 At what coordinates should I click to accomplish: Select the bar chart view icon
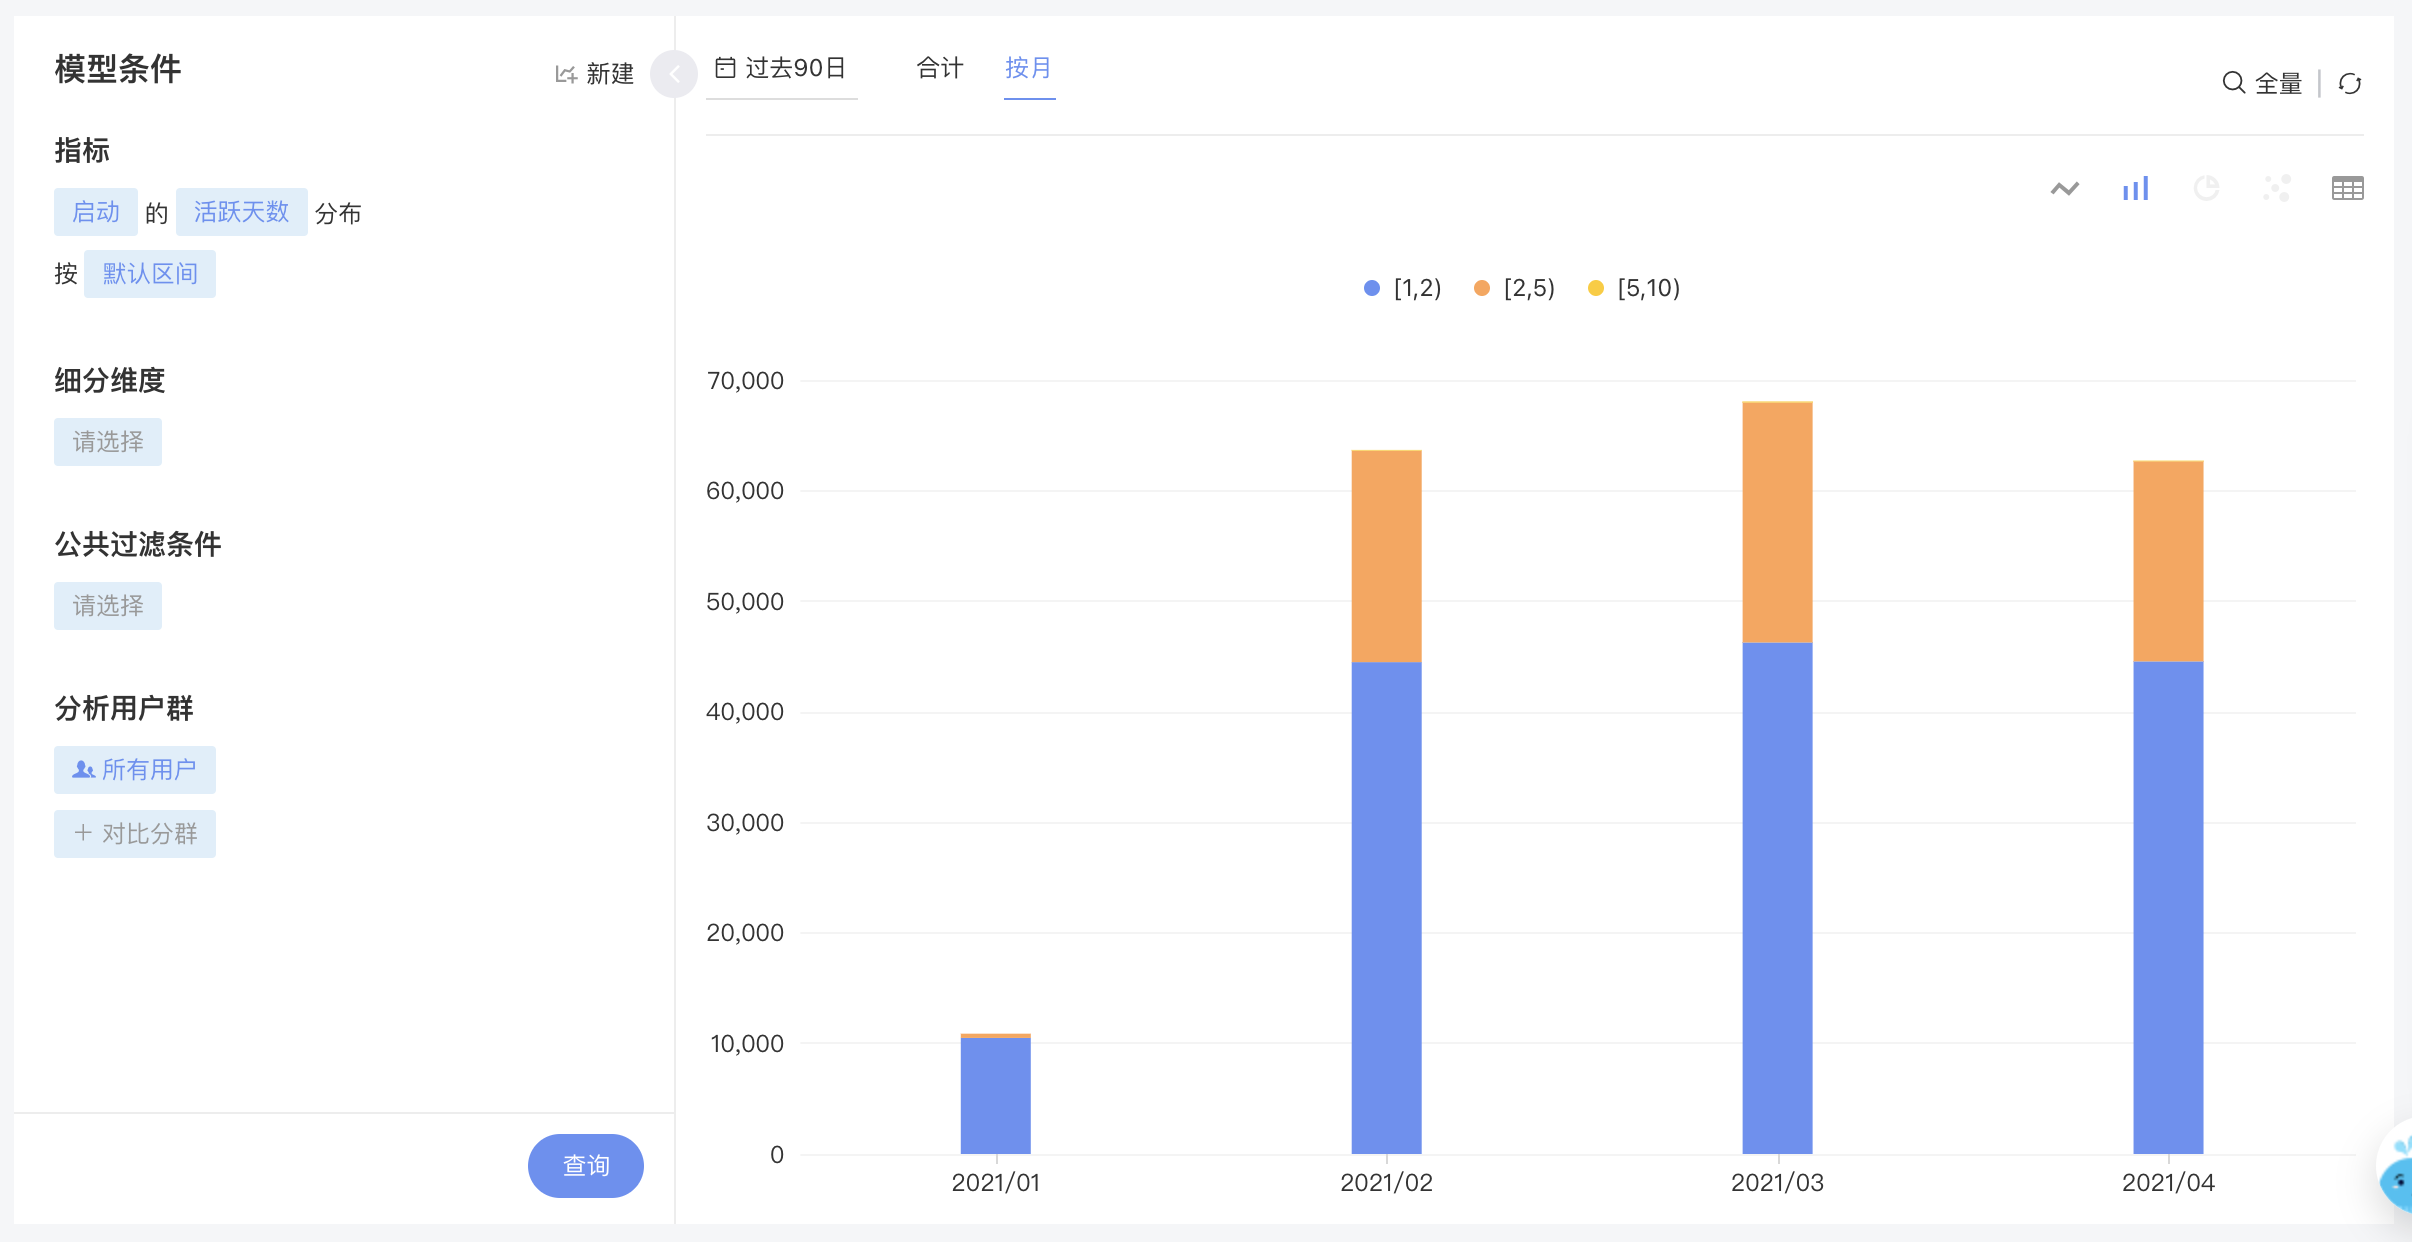[x=2135, y=188]
